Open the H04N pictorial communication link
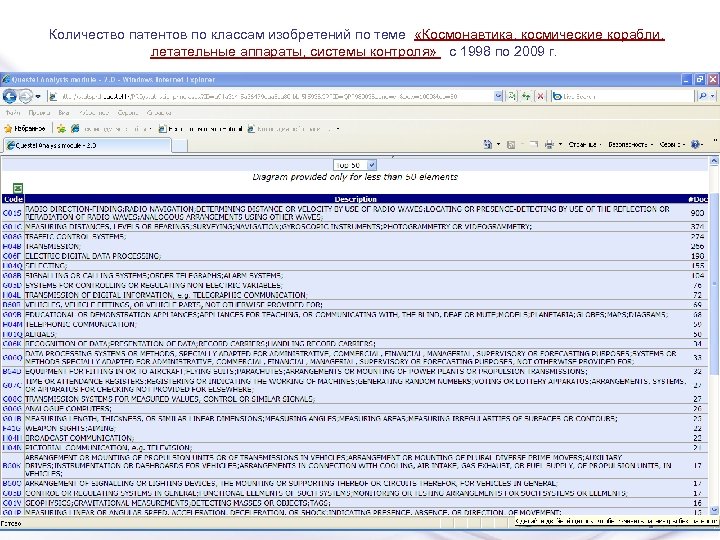Screen dimensions: 720x540 [x=12, y=447]
